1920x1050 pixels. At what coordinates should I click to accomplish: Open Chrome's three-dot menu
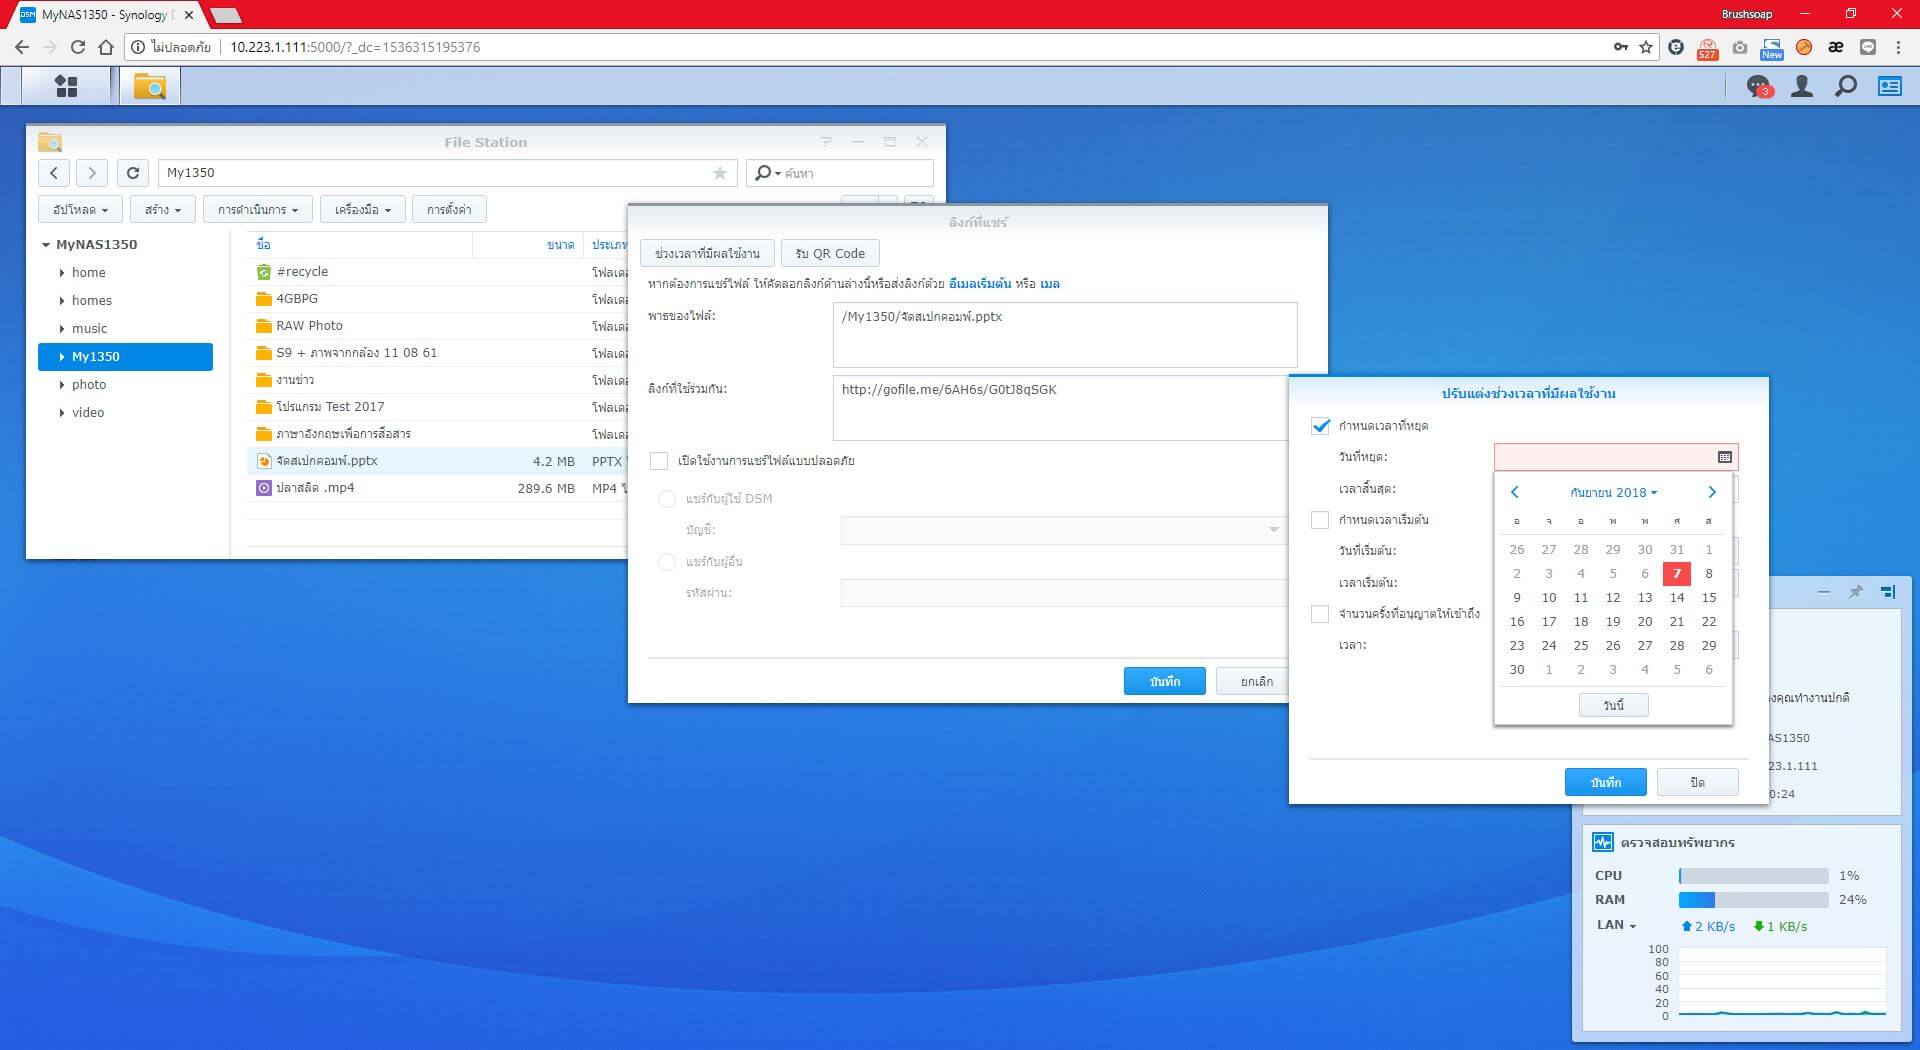(1898, 47)
